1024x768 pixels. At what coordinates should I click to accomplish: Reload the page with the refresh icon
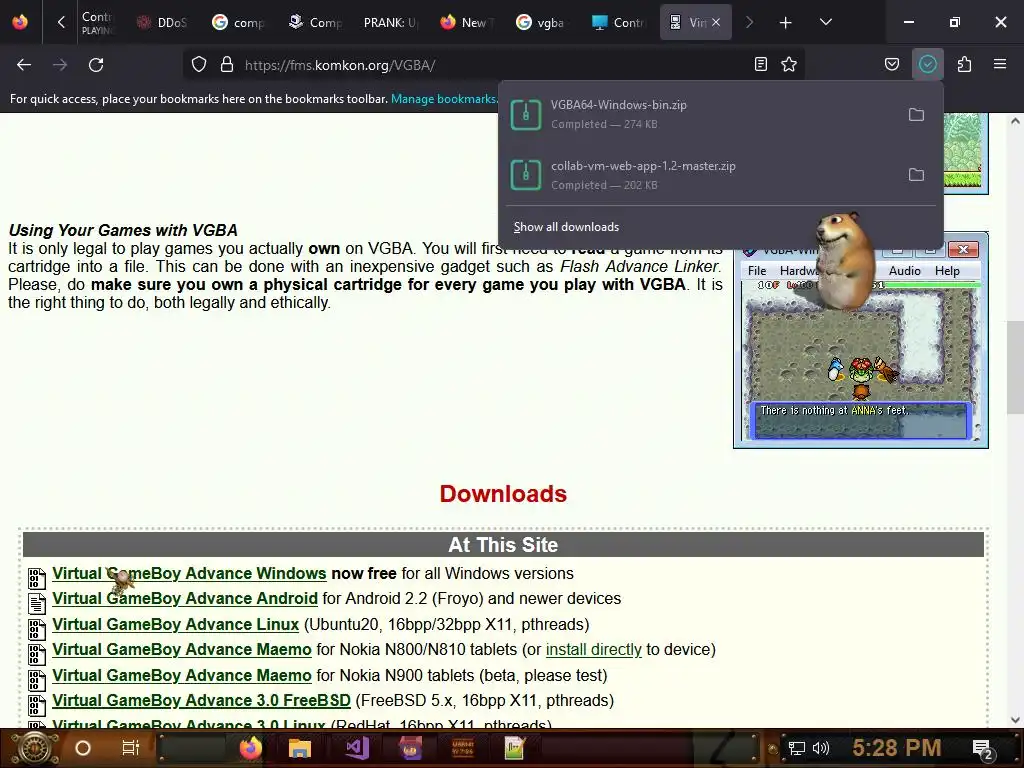96,65
